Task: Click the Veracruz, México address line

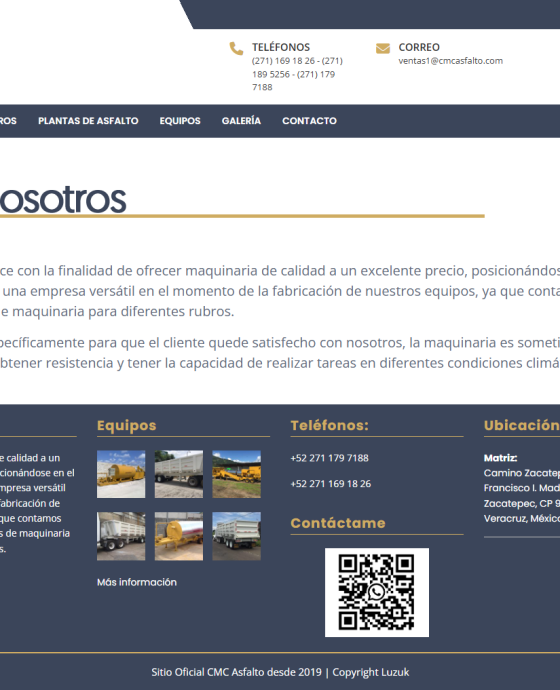Action: point(522,518)
